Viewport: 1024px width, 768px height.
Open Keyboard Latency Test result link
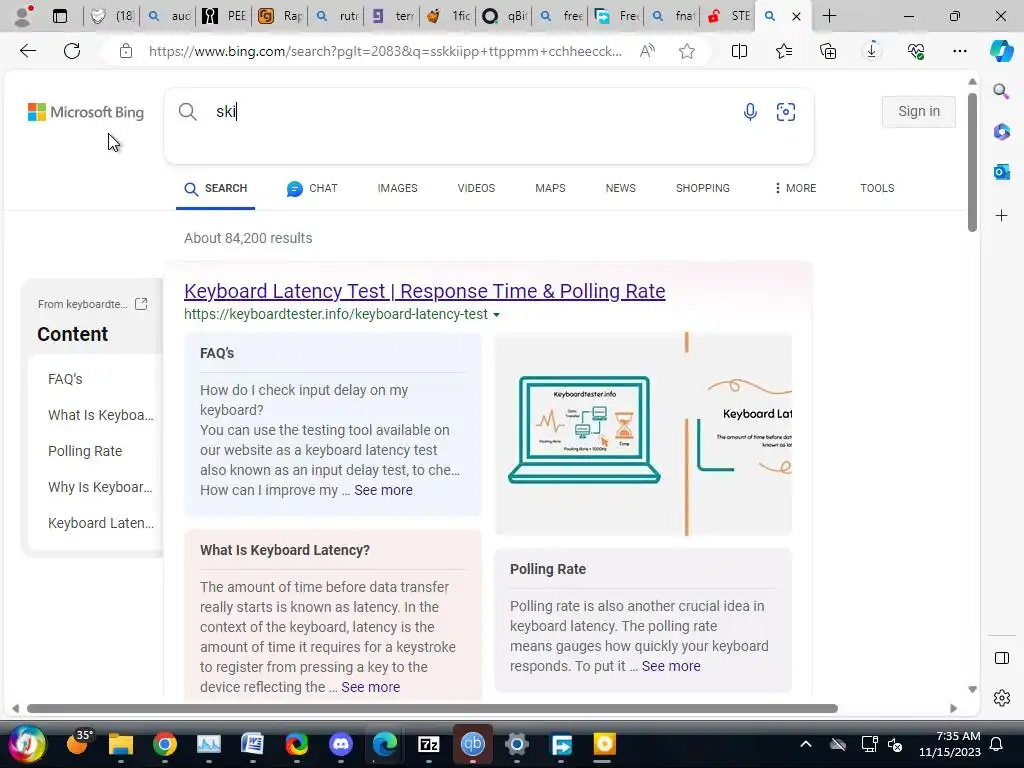click(424, 291)
